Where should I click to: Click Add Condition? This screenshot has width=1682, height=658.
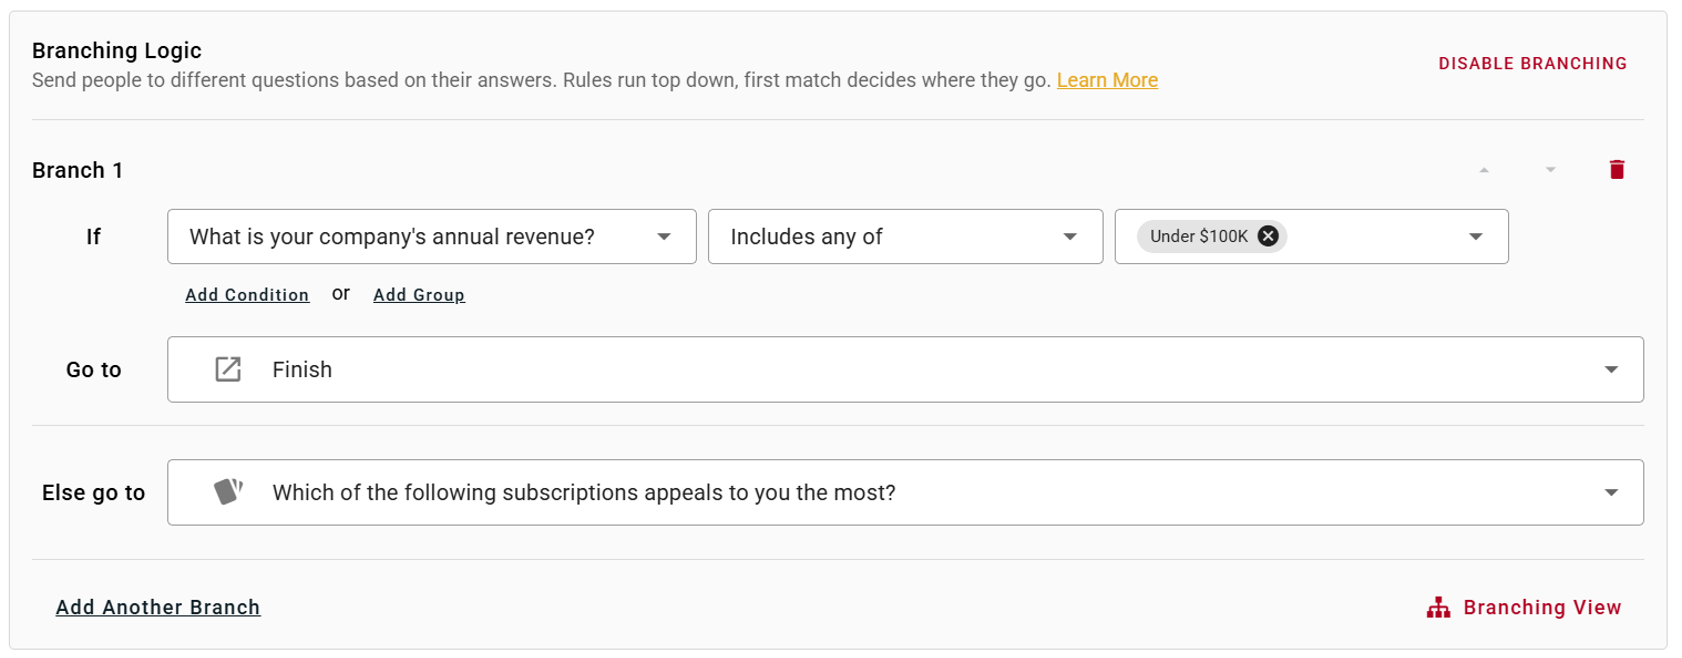(x=247, y=294)
